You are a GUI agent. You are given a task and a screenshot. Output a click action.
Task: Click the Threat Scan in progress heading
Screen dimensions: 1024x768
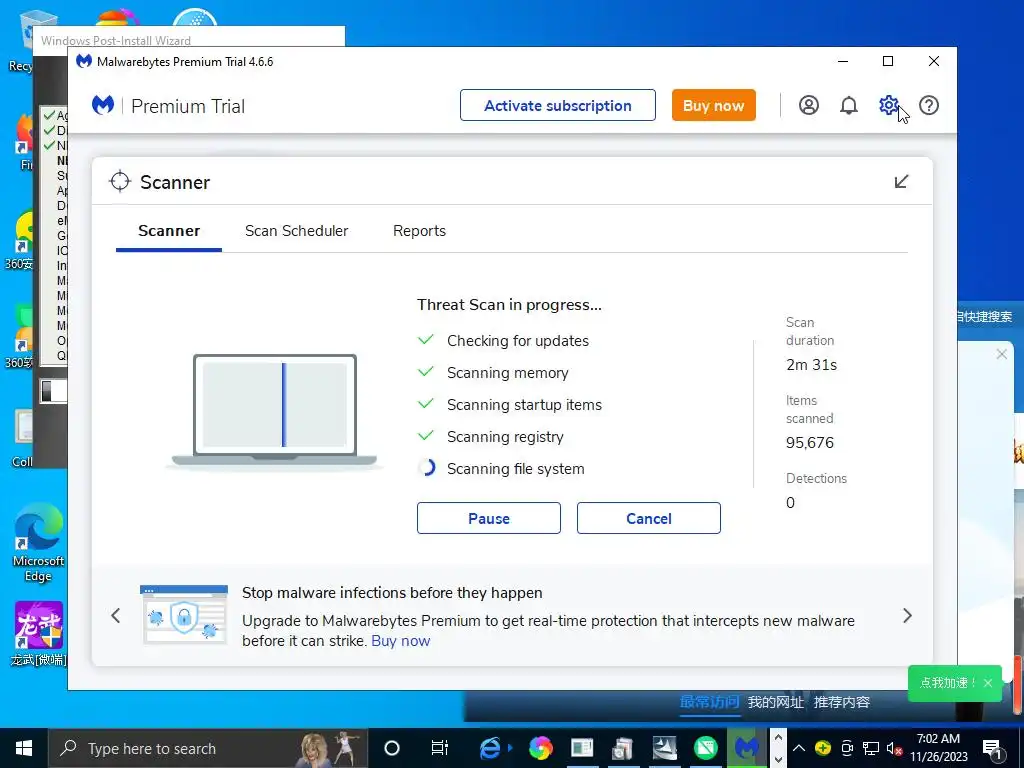(509, 304)
